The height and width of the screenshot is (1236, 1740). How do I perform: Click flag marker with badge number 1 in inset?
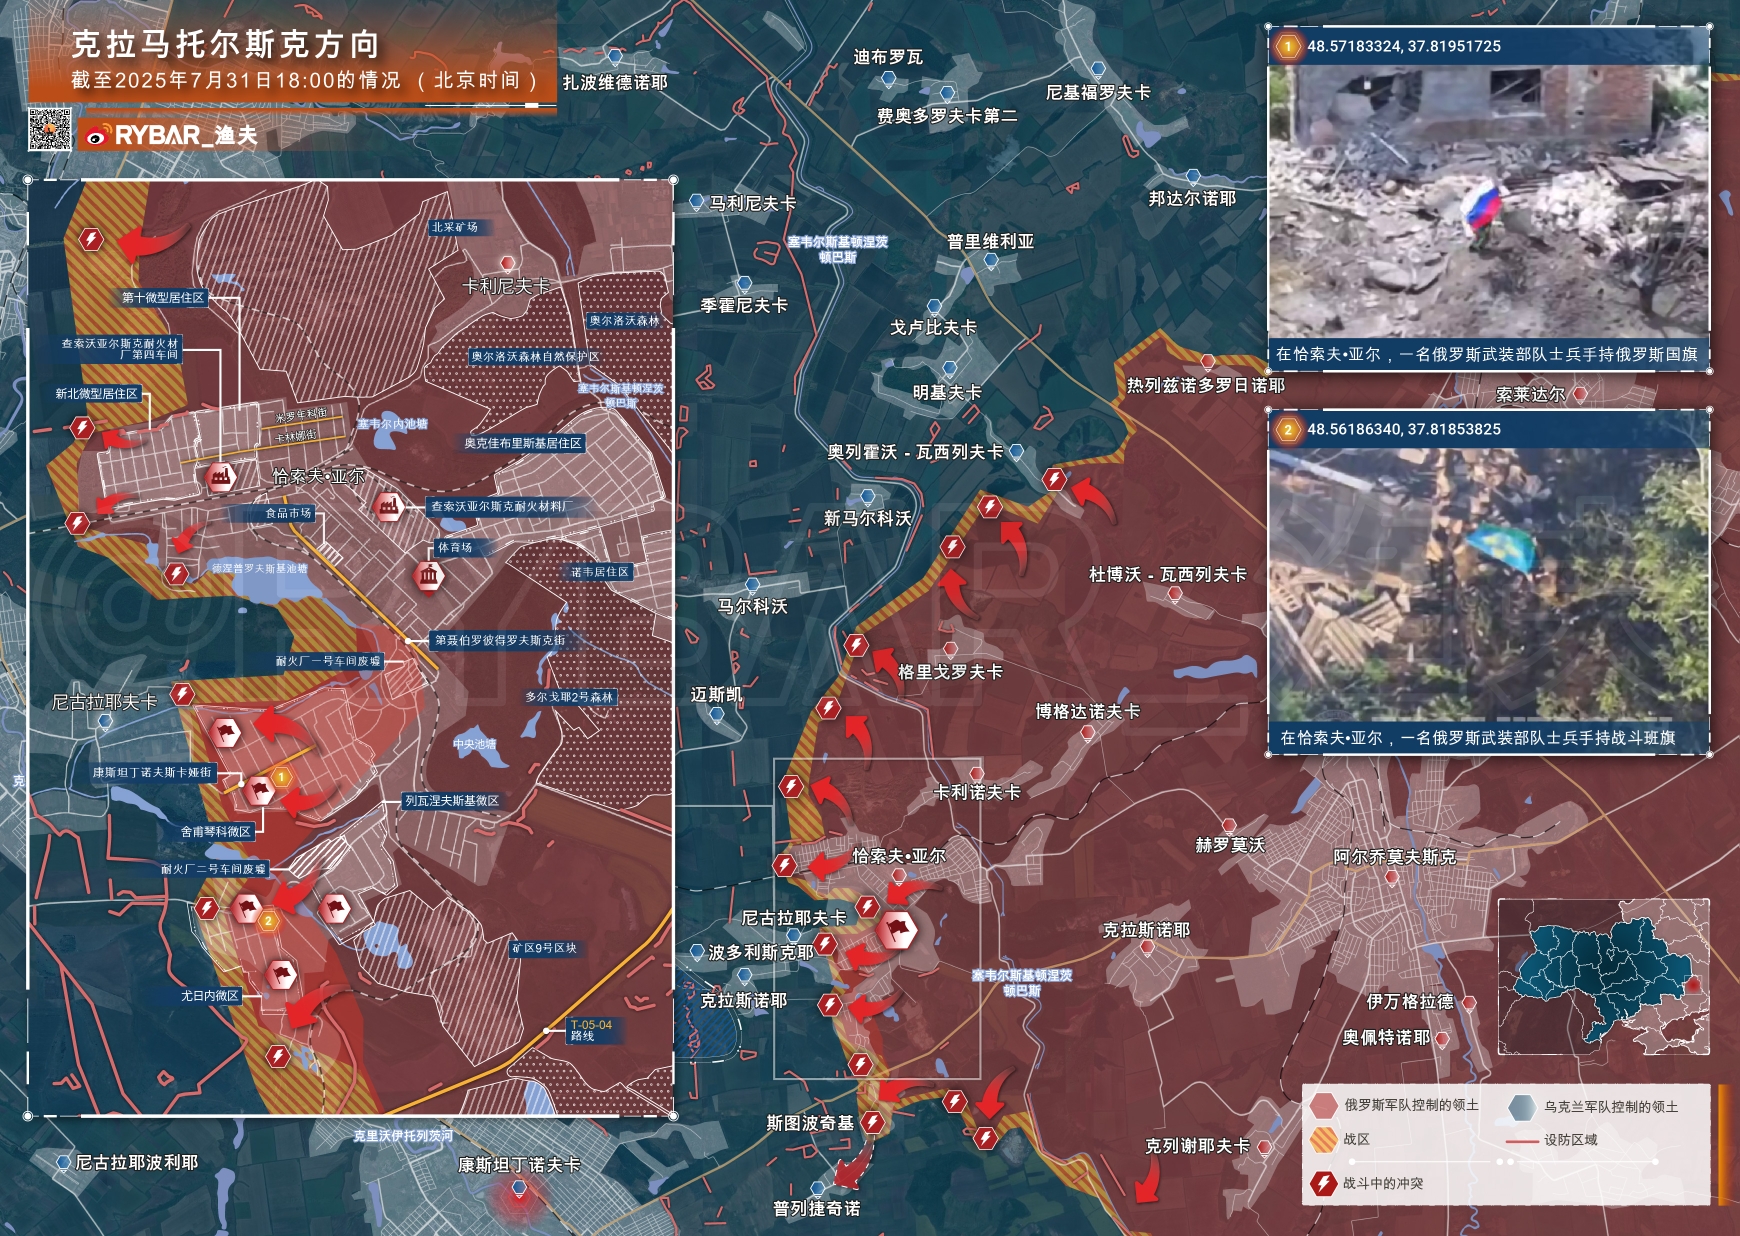[x=260, y=791]
